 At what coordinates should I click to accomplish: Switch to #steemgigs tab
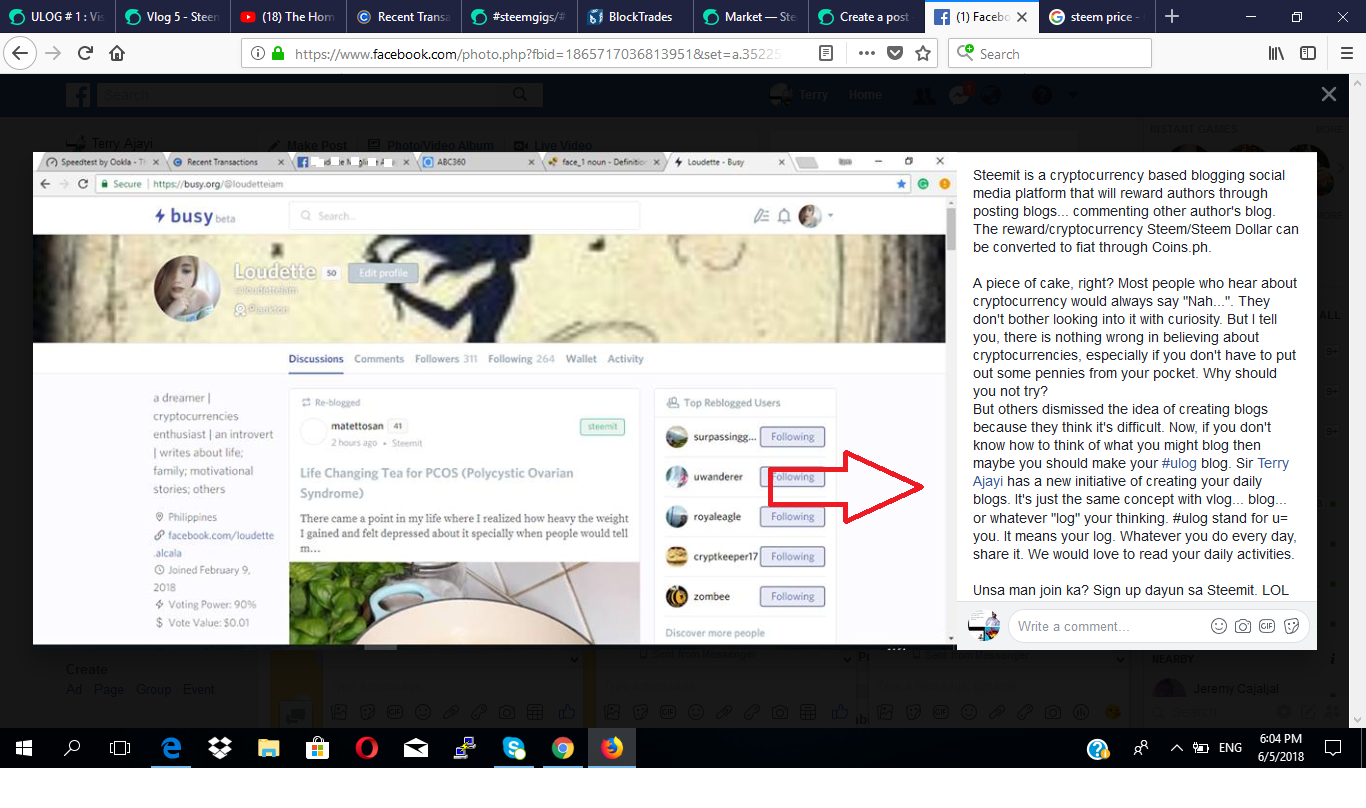(520, 16)
